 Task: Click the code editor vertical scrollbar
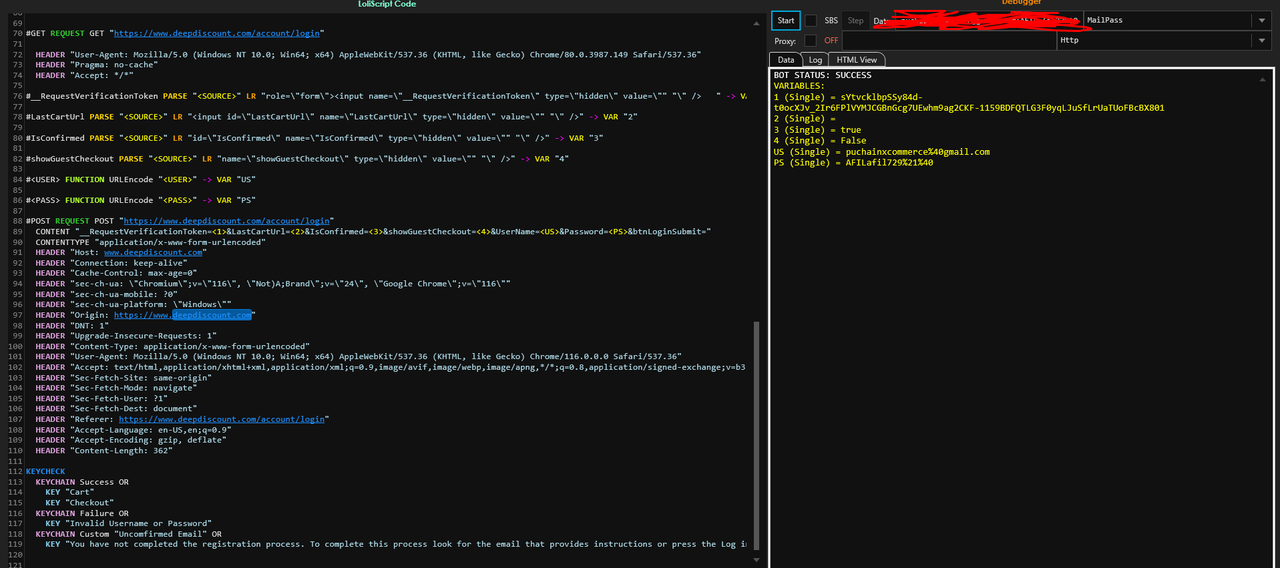tap(756, 435)
